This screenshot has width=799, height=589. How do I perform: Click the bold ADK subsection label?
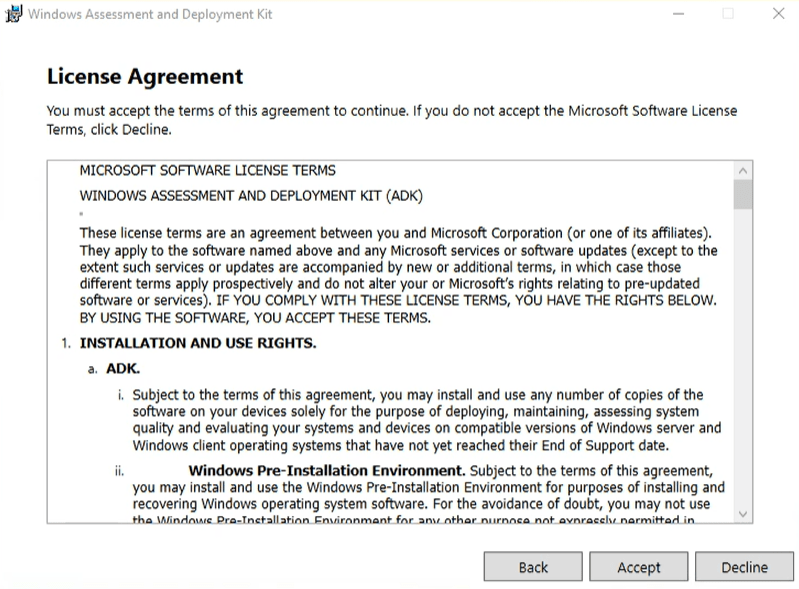coord(123,368)
